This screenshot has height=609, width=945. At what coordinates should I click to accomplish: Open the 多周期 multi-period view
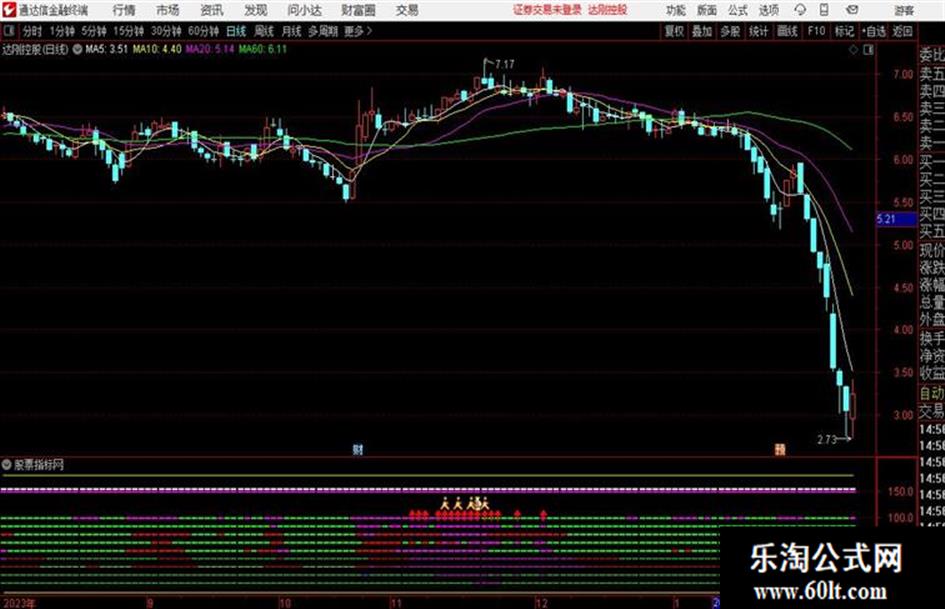pos(323,31)
